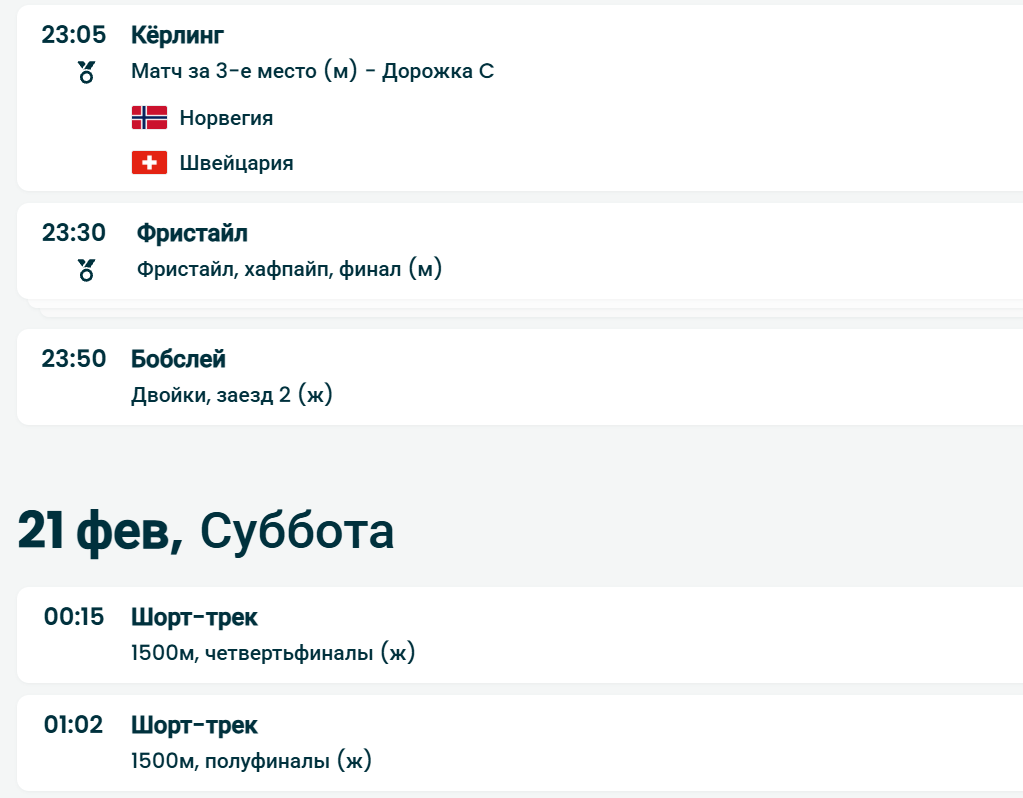Select '1500м, четвертьфиналы (ж)' description
The width and height of the screenshot is (1023, 798).
pos(272,654)
